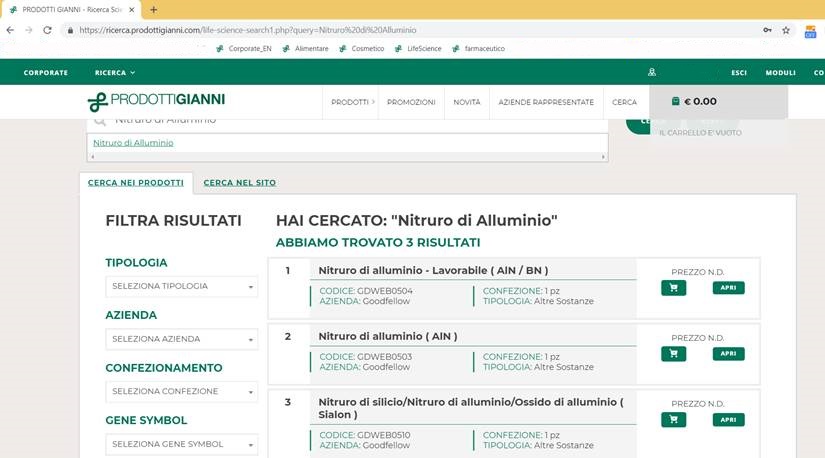Open the Seleziona Tipologia dropdown
This screenshot has width=825, height=458.
coord(181,286)
